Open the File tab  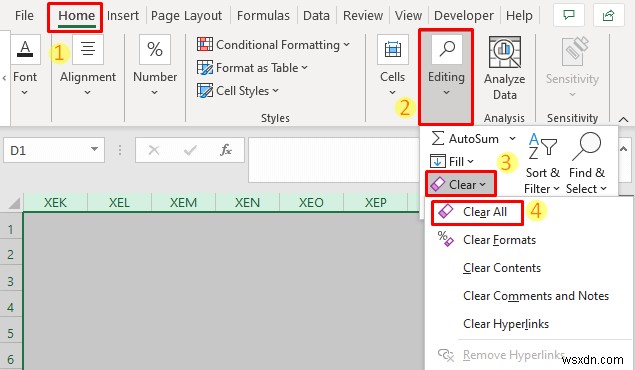(x=24, y=15)
